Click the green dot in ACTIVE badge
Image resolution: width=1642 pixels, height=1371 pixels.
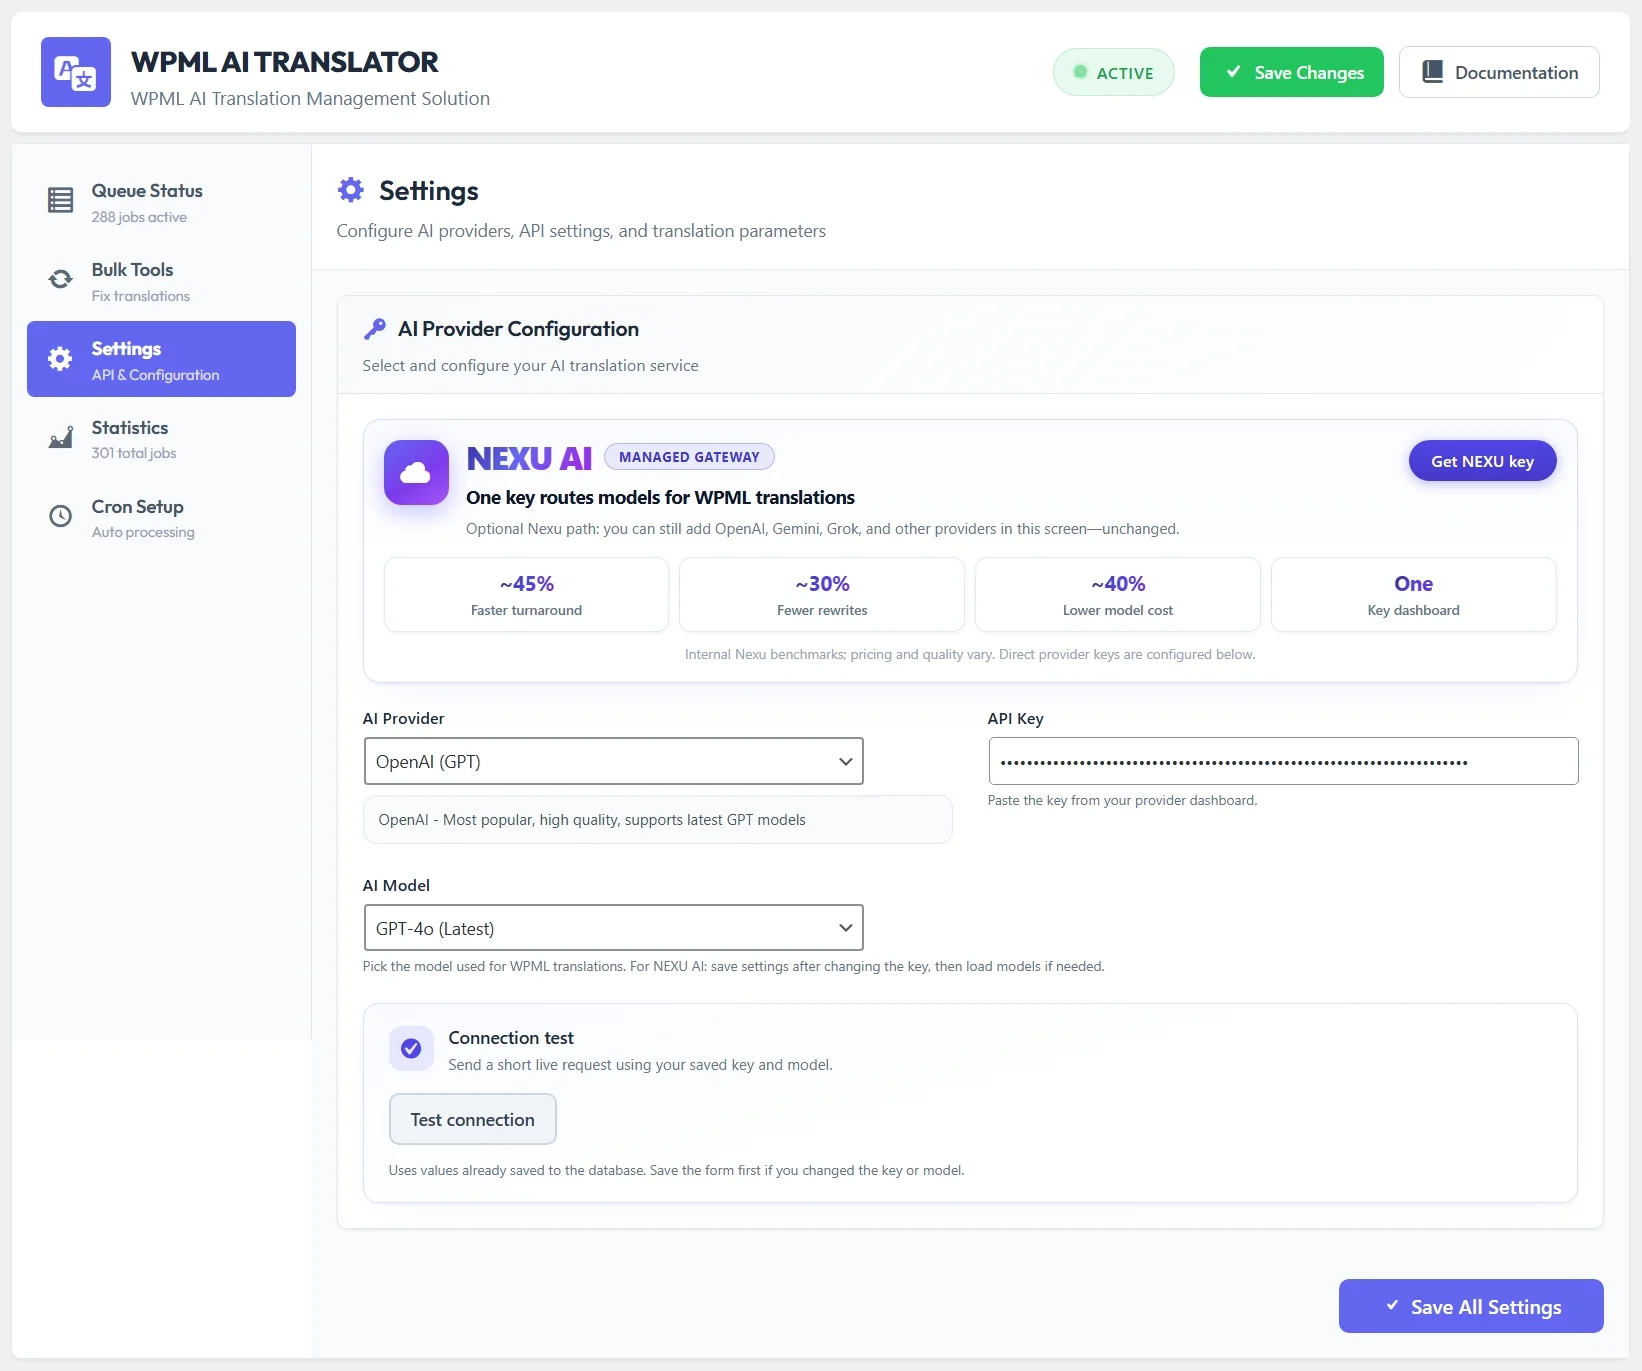pyautogui.click(x=1080, y=72)
